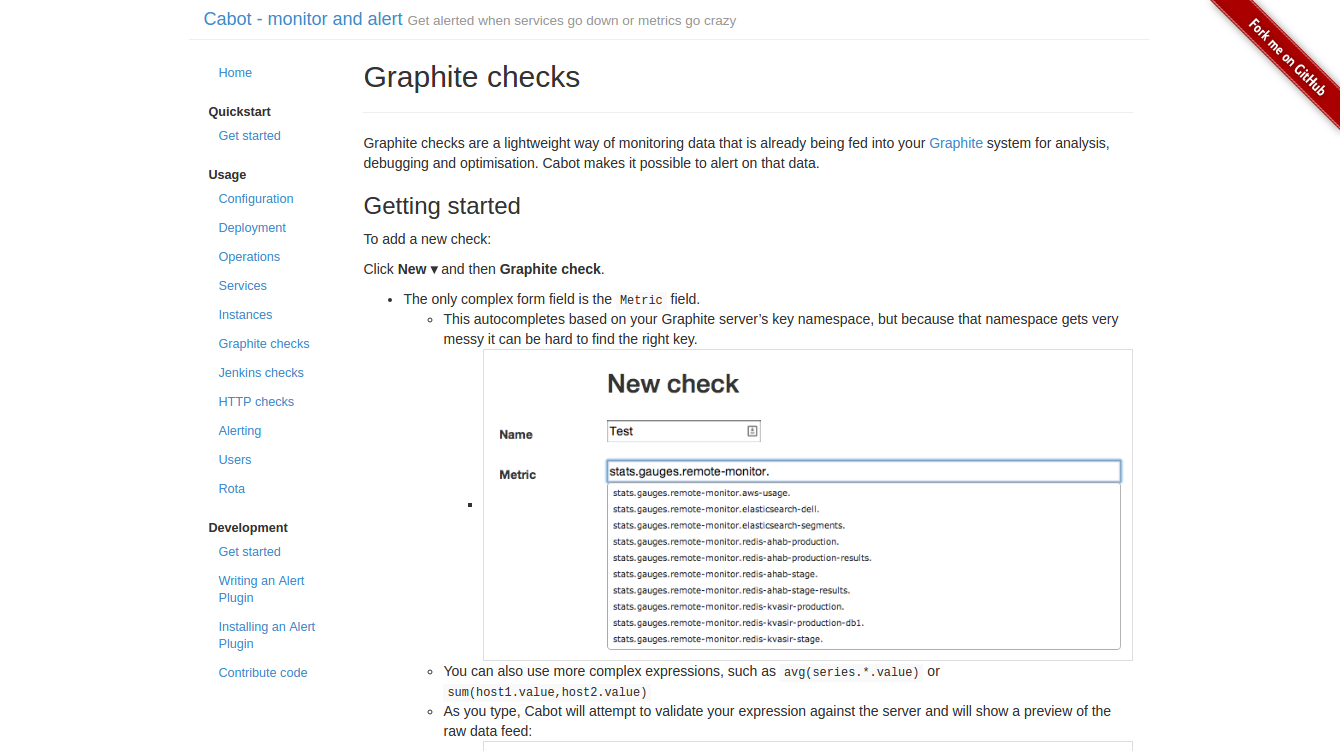Open Get started under Quickstart
The width and height of the screenshot is (1340, 751).
[x=249, y=136]
